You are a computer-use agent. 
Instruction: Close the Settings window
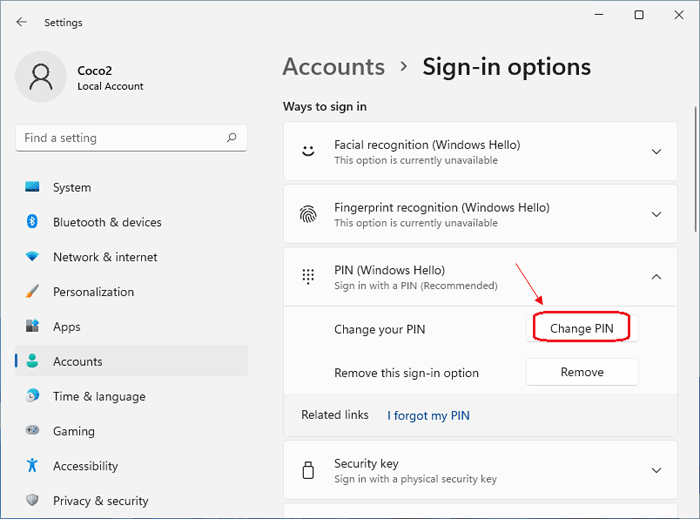[679, 15]
